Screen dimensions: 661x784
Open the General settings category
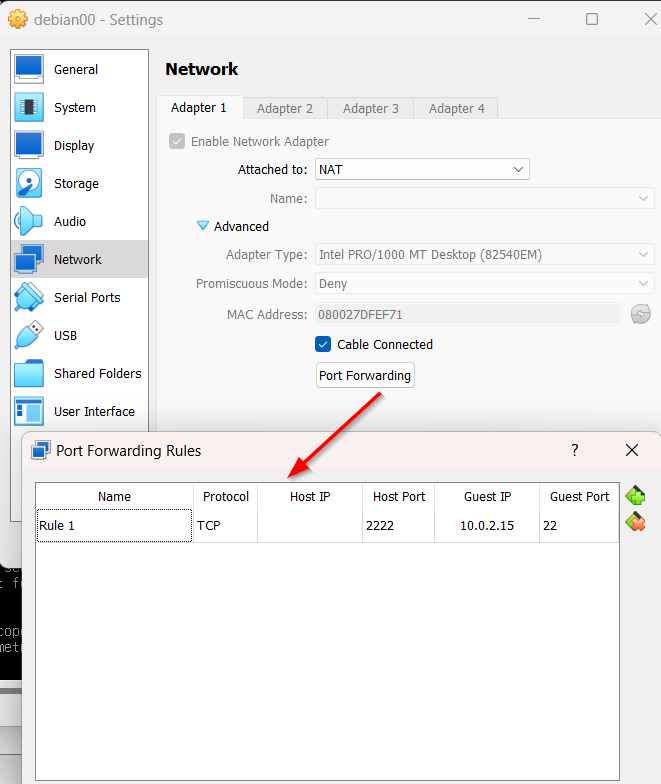(75, 70)
